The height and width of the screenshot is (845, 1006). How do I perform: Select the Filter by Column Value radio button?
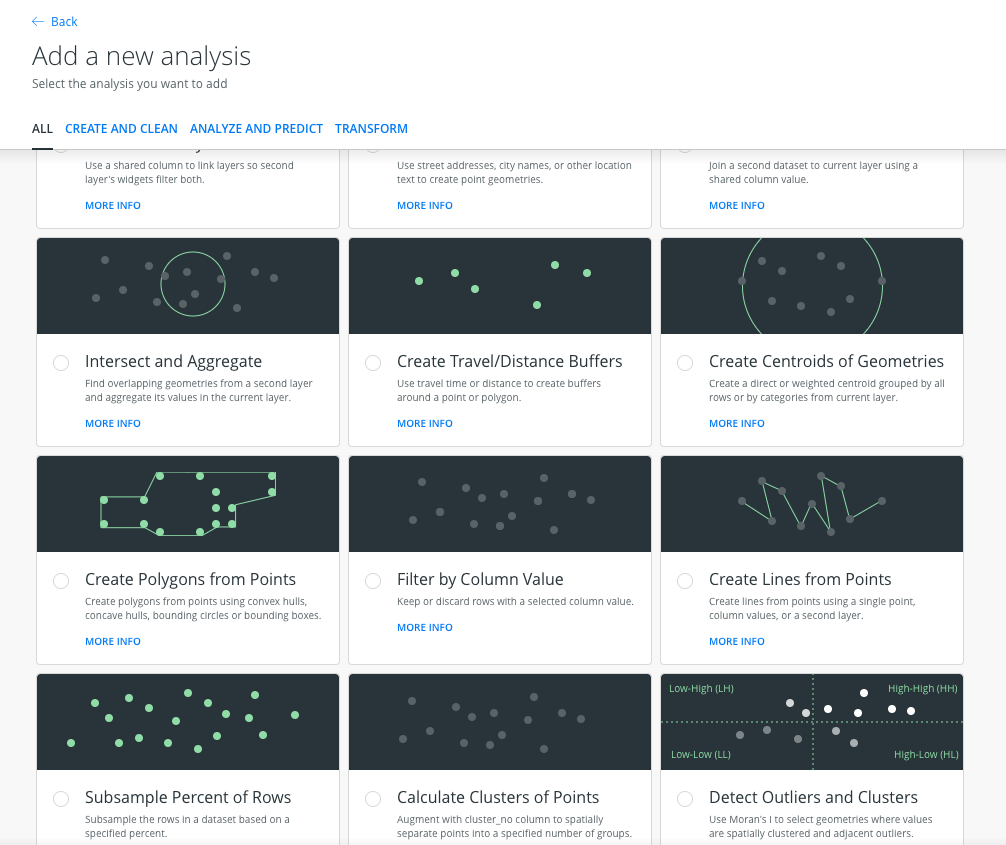(x=373, y=581)
